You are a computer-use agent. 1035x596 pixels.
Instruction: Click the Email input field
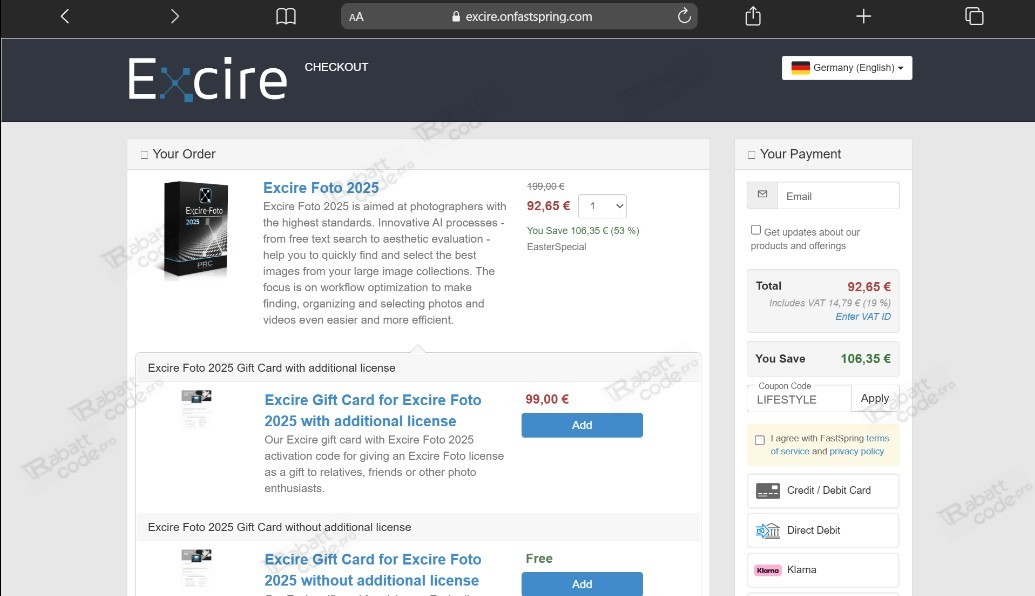[838, 196]
